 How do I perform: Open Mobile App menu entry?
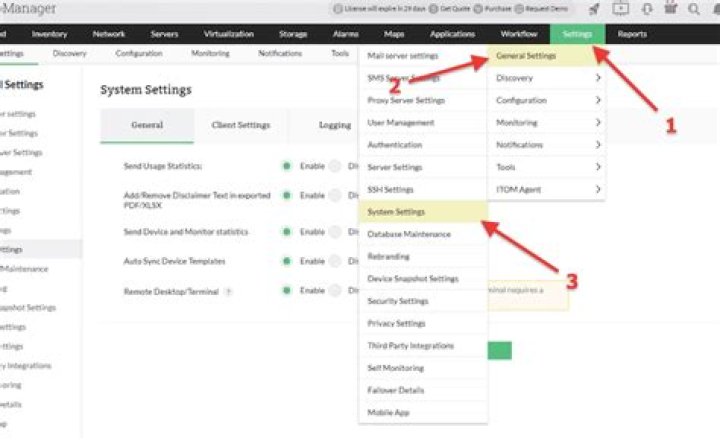pos(422,413)
